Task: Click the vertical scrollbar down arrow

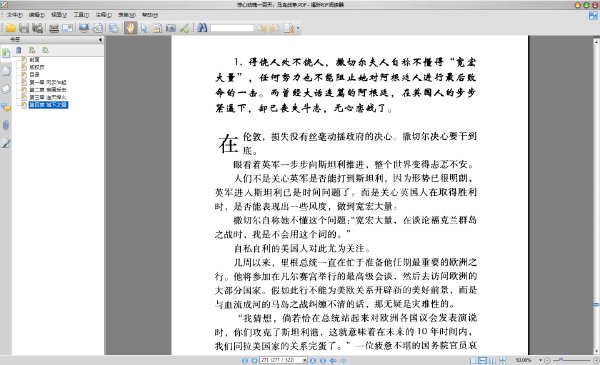Action: pos(596,351)
